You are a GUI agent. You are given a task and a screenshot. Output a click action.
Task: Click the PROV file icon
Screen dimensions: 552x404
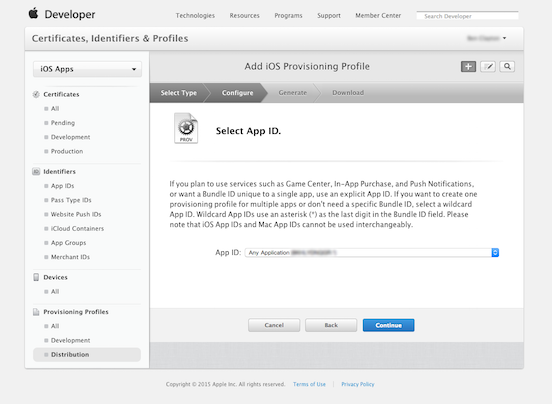[x=186, y=128]
